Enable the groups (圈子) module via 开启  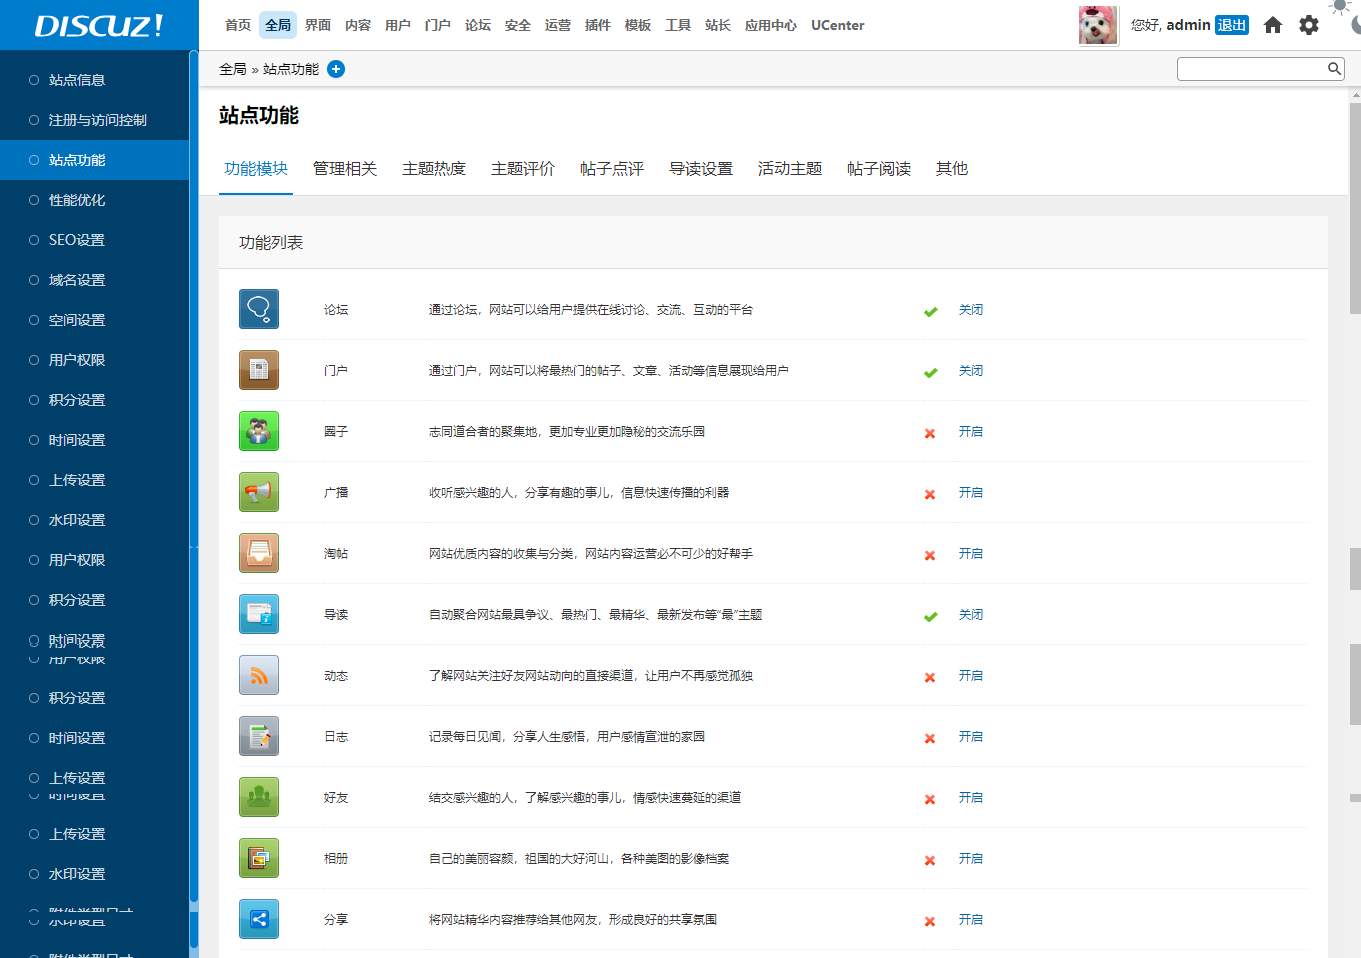pyautogui.click(x=970, y=432)
